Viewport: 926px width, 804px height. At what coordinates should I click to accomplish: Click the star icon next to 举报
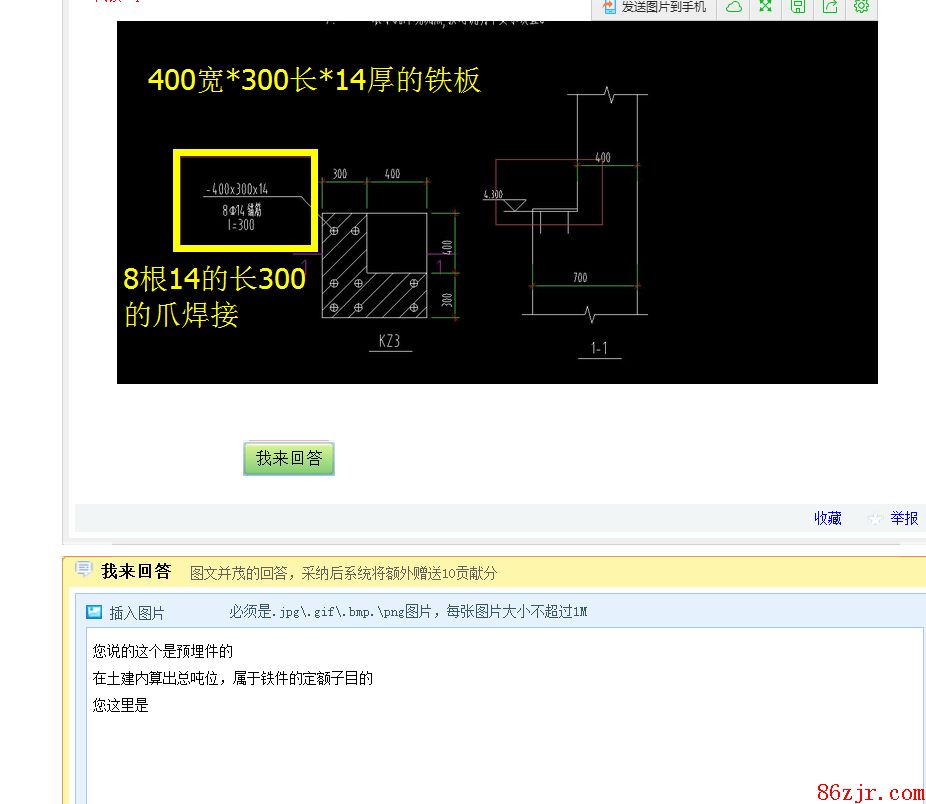pos(875,519)
